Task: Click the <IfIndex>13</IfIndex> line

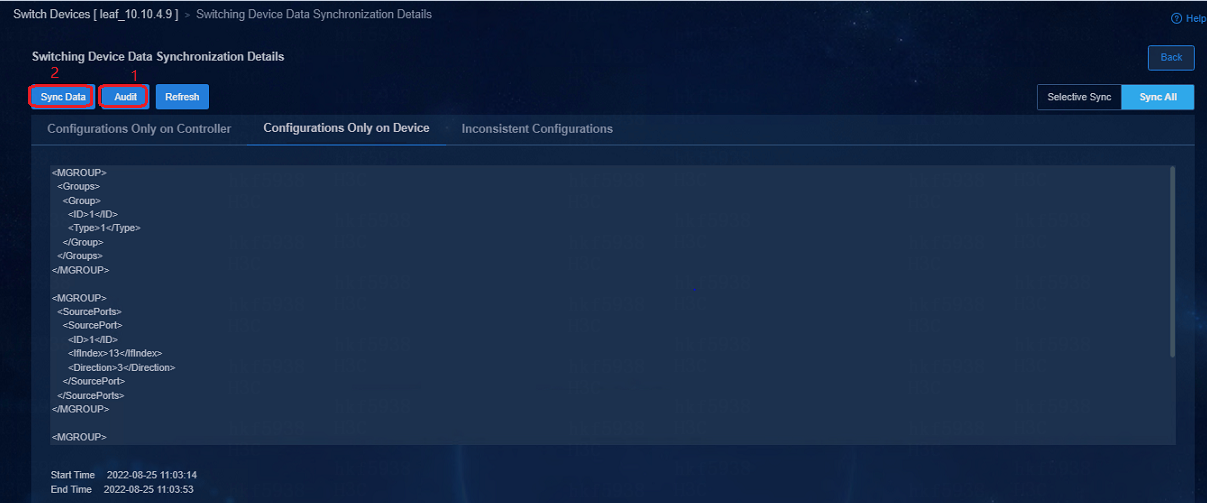Action: click(115, 353)
